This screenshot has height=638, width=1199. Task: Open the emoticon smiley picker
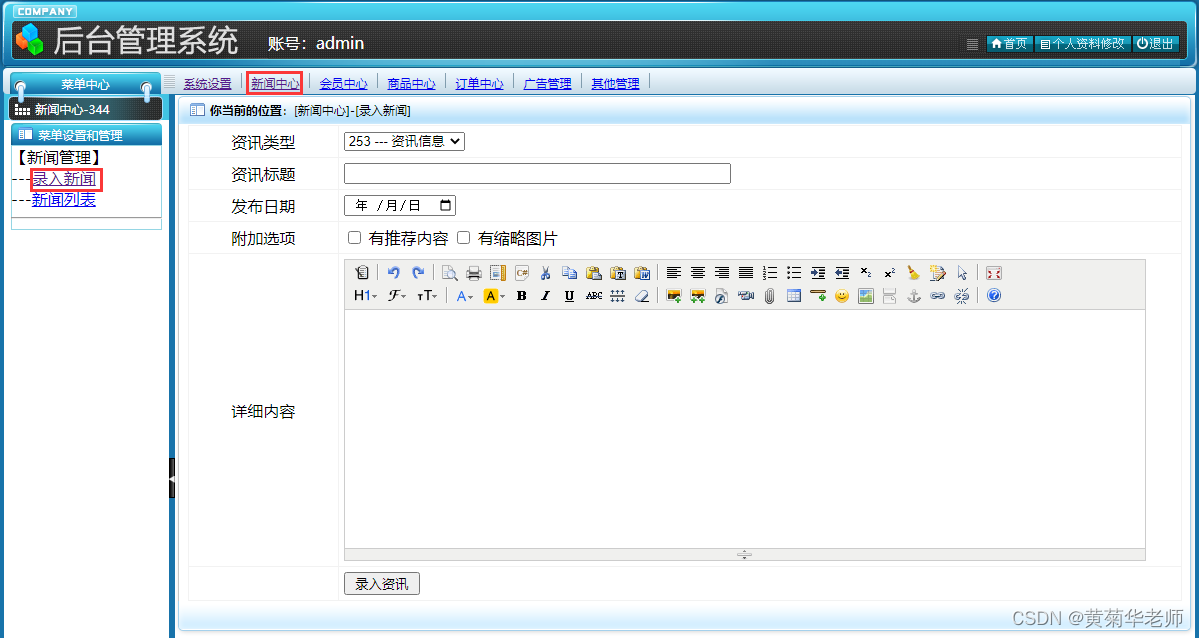[x=842, y=296]
